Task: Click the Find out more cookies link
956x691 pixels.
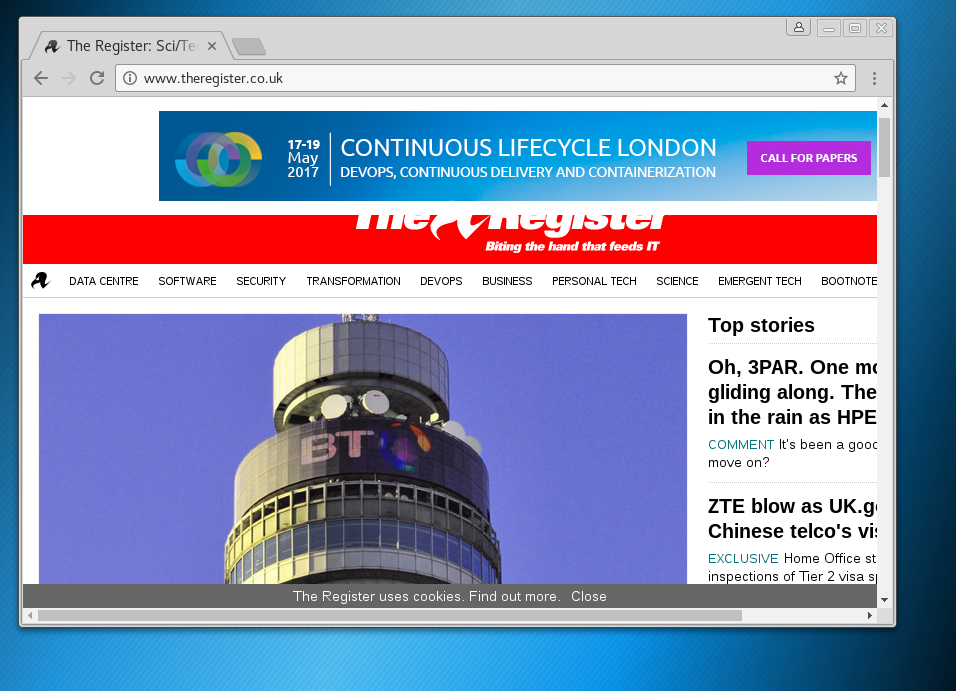Action: coord(514,596)
